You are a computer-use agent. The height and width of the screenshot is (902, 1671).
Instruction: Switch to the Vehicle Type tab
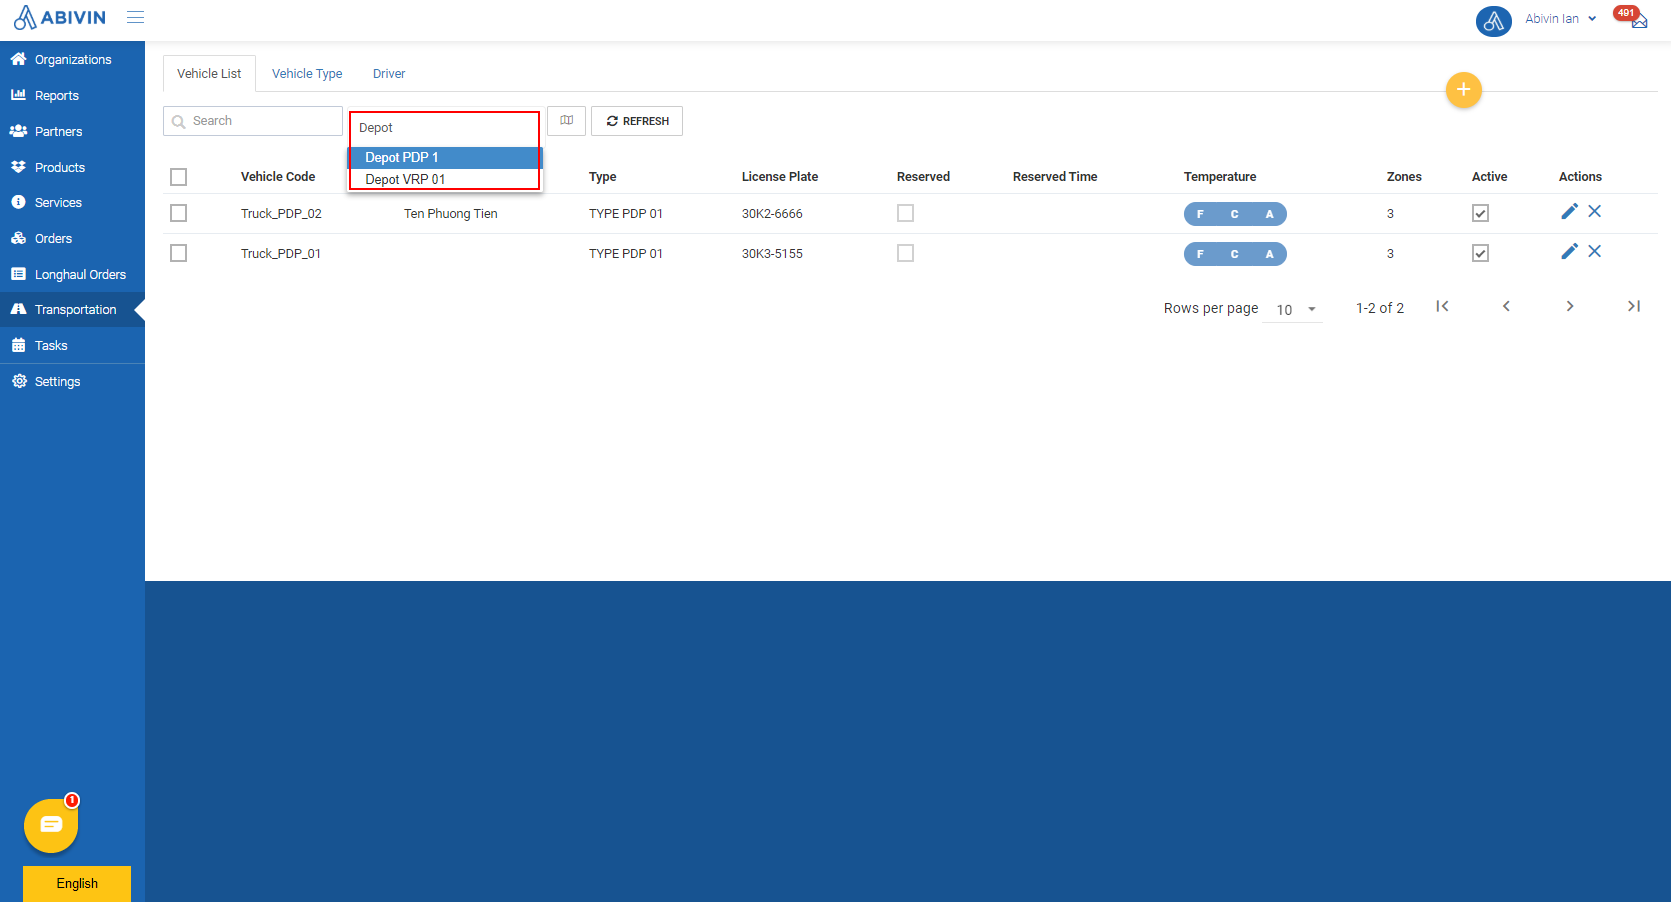tap(307, 74)
